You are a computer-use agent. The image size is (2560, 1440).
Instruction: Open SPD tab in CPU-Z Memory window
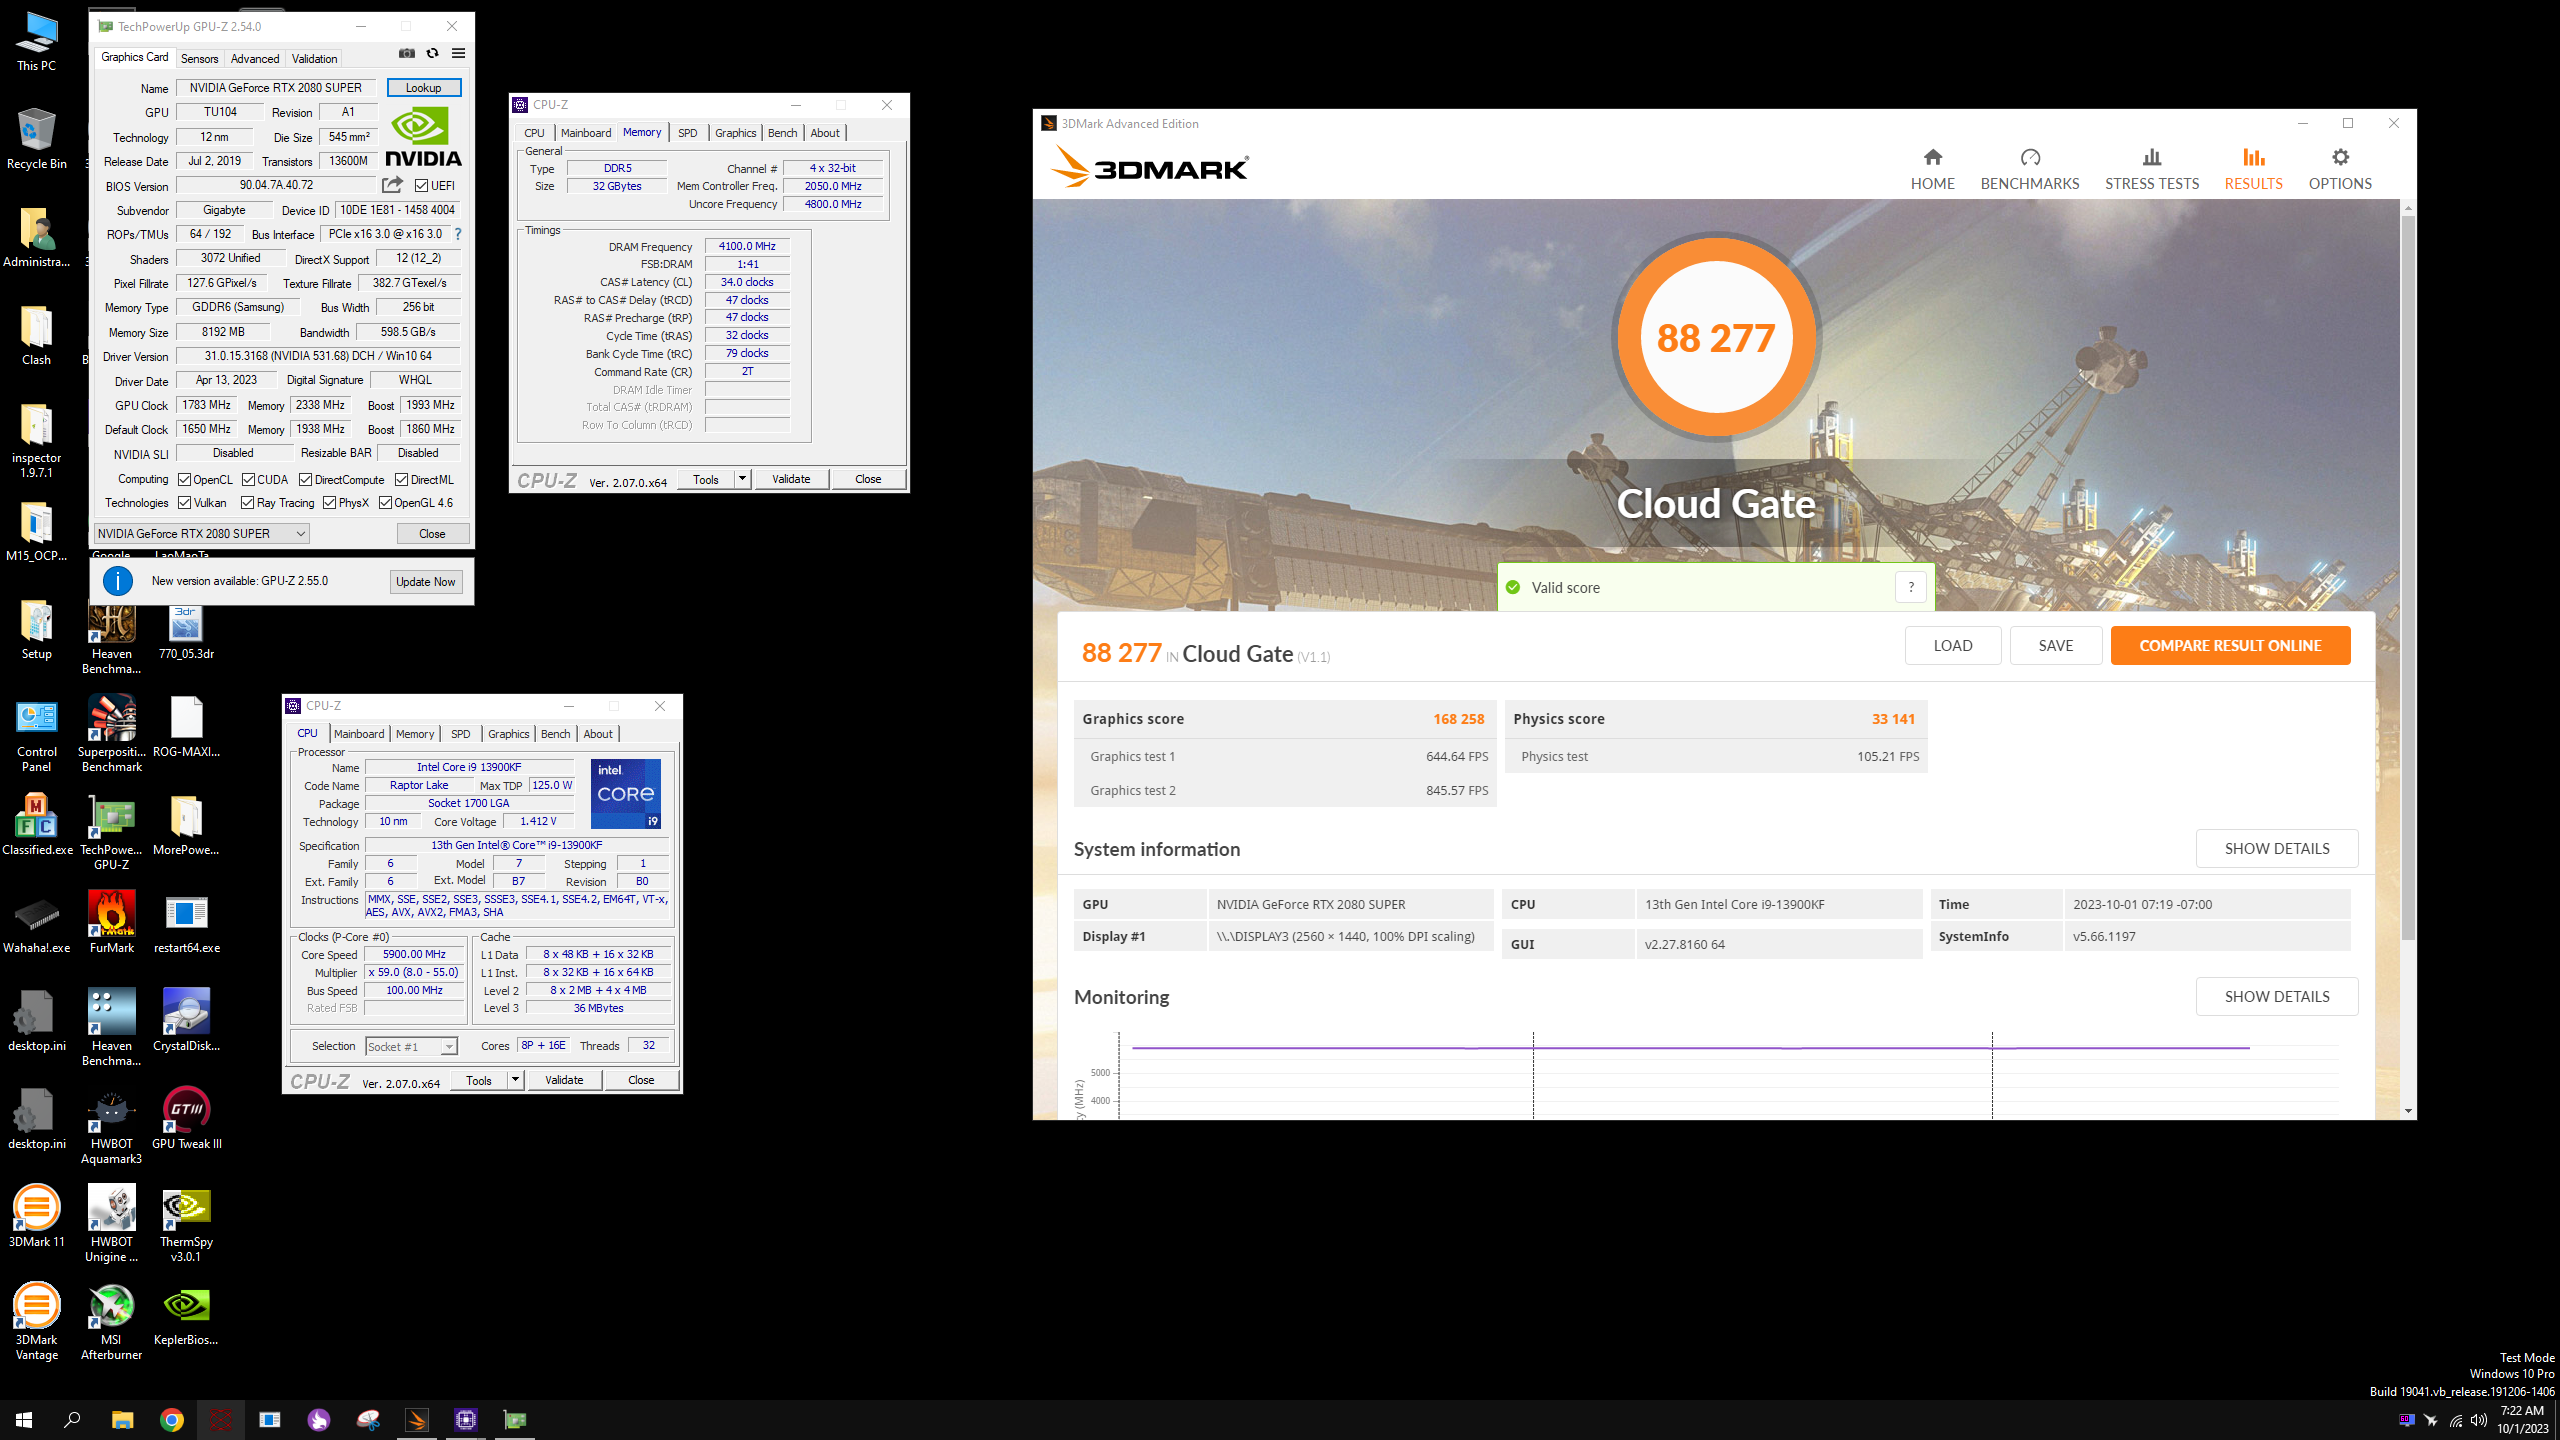687,133
